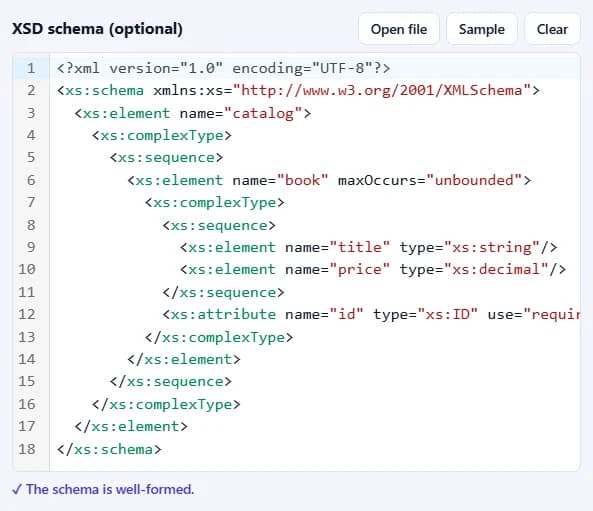Click the "title" element name value

pyautogui.click(x=359, y=247)
